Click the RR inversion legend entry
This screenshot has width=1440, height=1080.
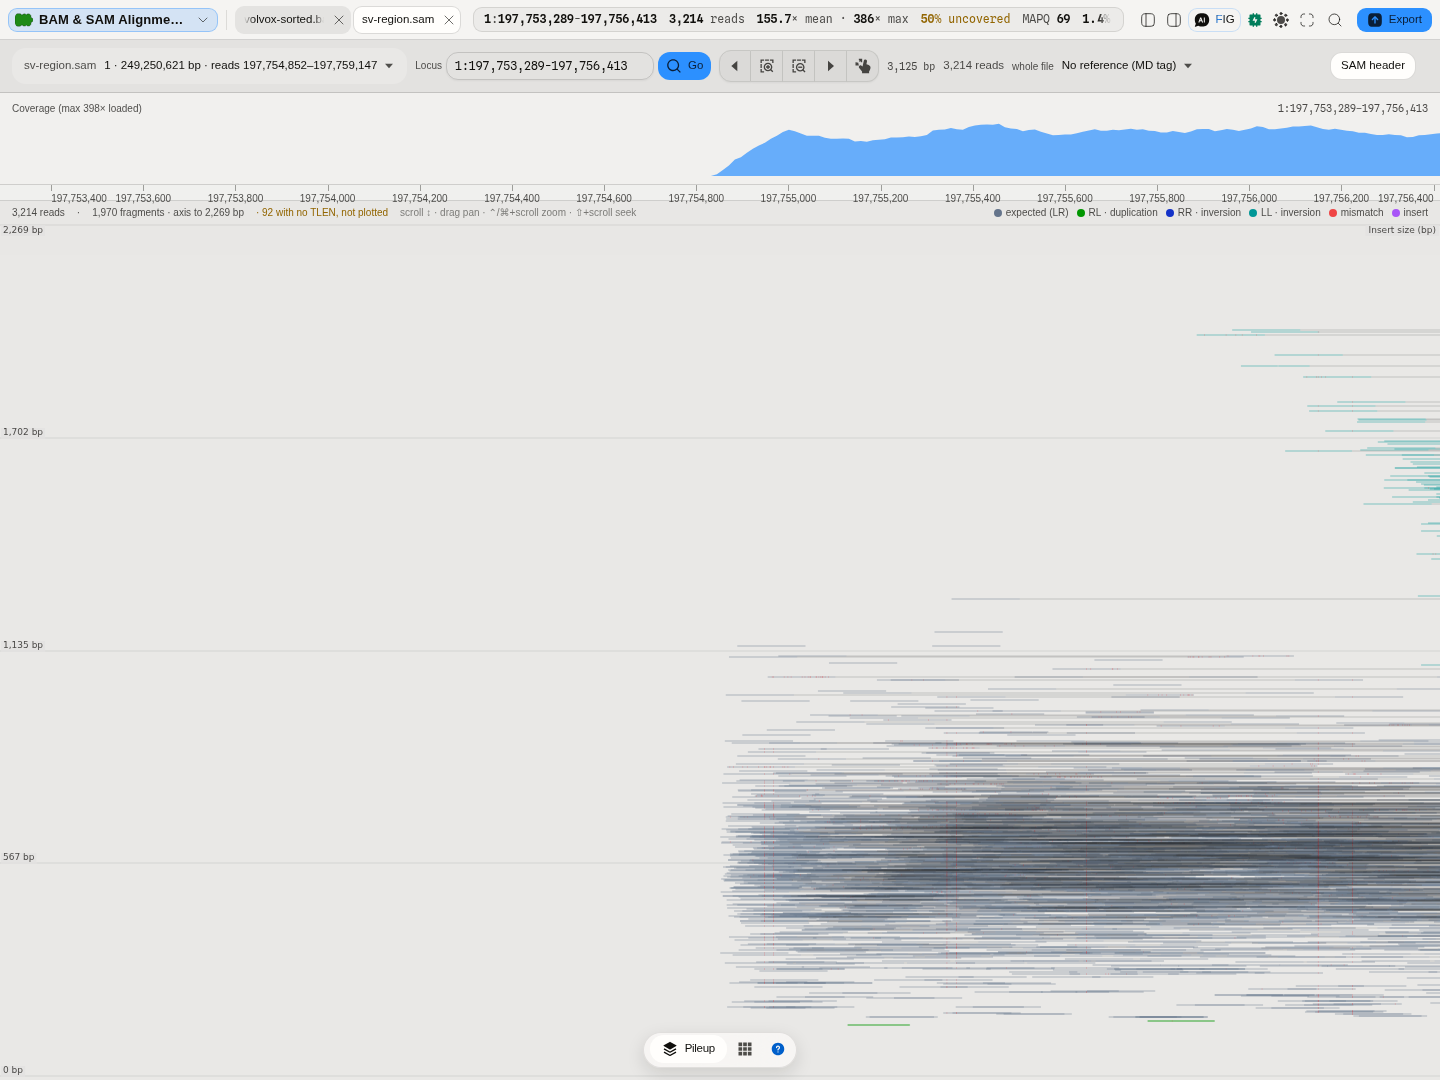1203,213
